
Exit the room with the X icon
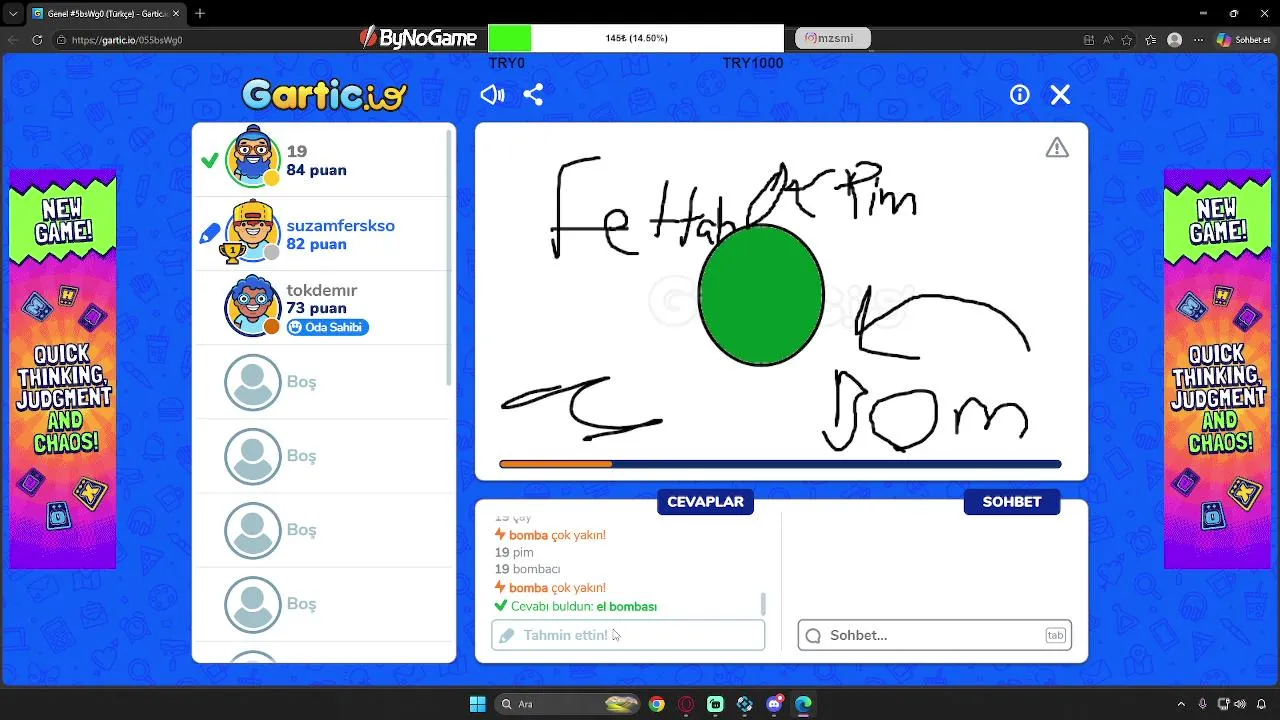point(1060,95)
